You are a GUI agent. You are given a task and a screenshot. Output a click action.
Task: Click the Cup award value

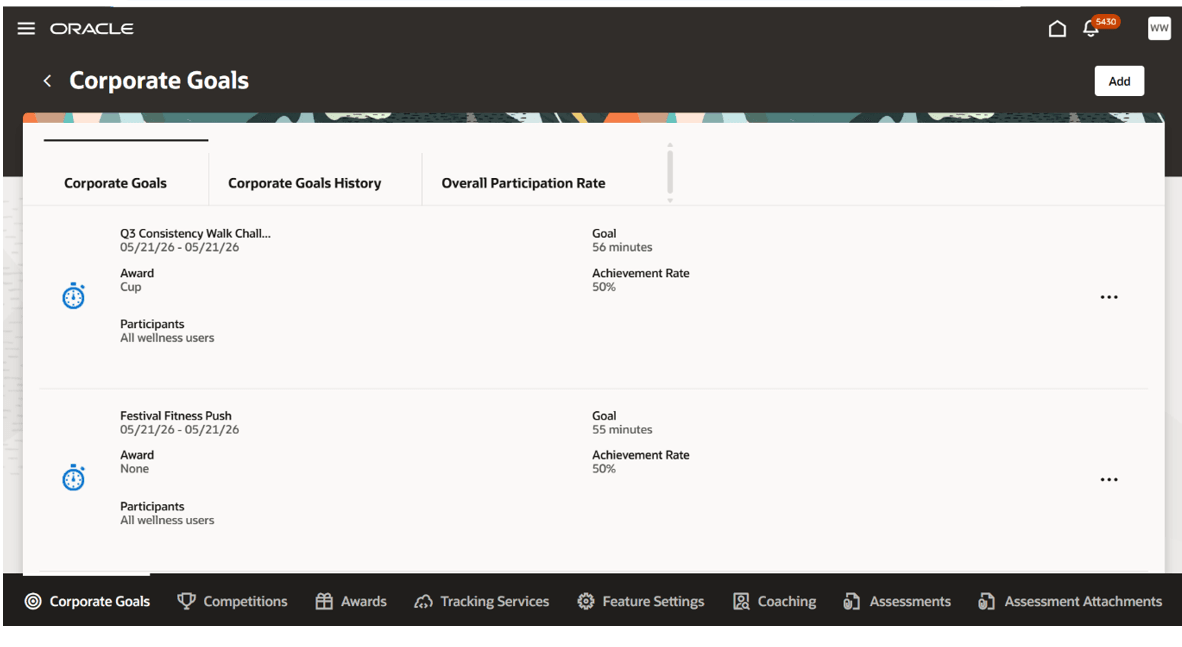click(x=130, y=287)
